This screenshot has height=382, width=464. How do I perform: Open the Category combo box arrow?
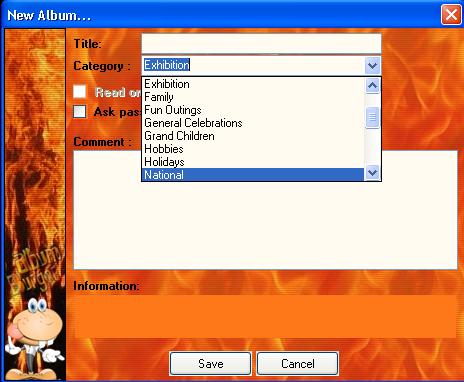372,65
